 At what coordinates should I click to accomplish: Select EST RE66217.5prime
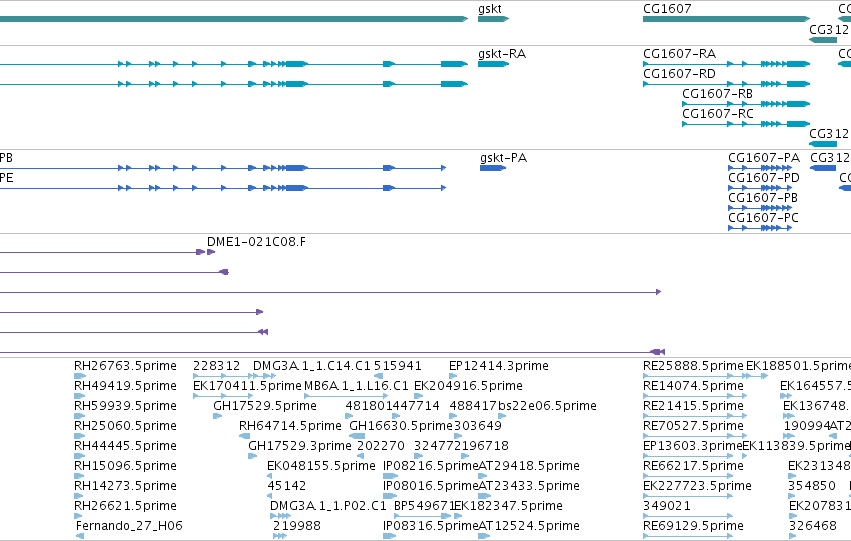693,466
